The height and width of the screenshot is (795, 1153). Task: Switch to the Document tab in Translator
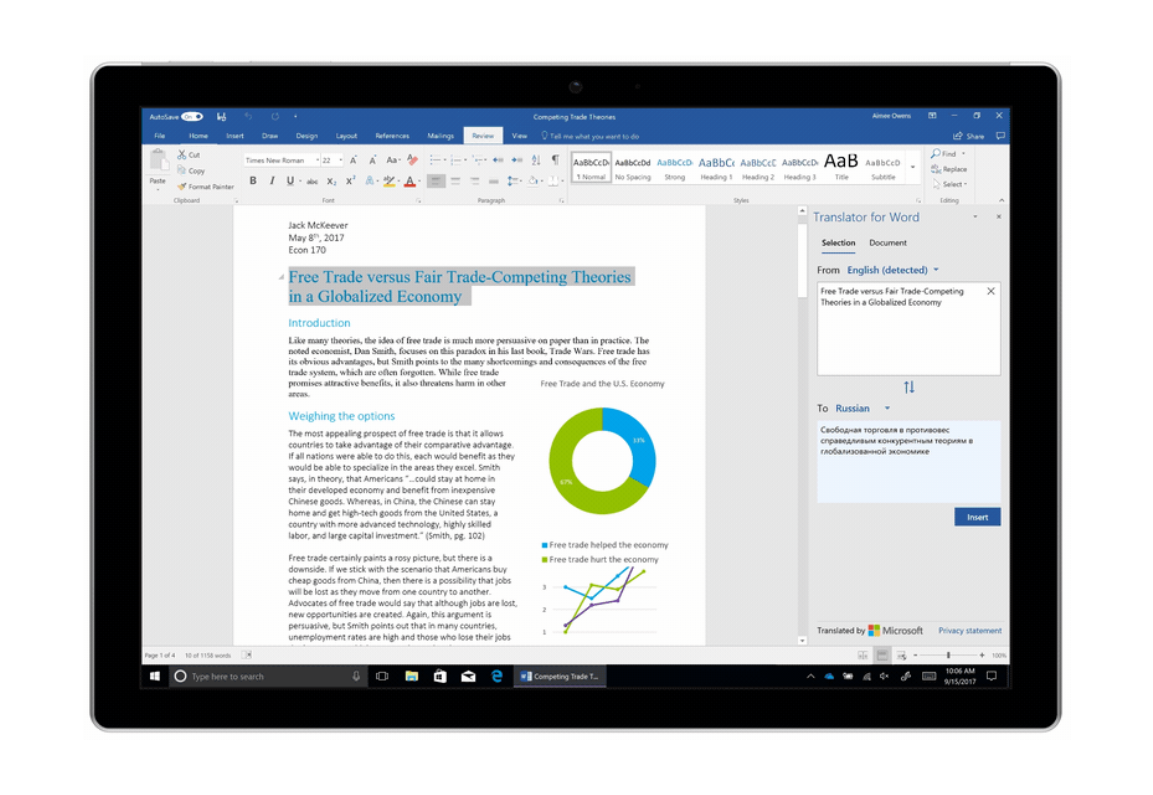pyautogui.click(x=887, y=243)
